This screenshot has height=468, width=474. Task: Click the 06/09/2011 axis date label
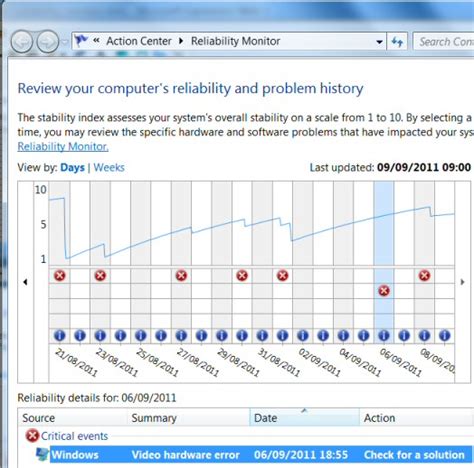click(x=401, y=362)
